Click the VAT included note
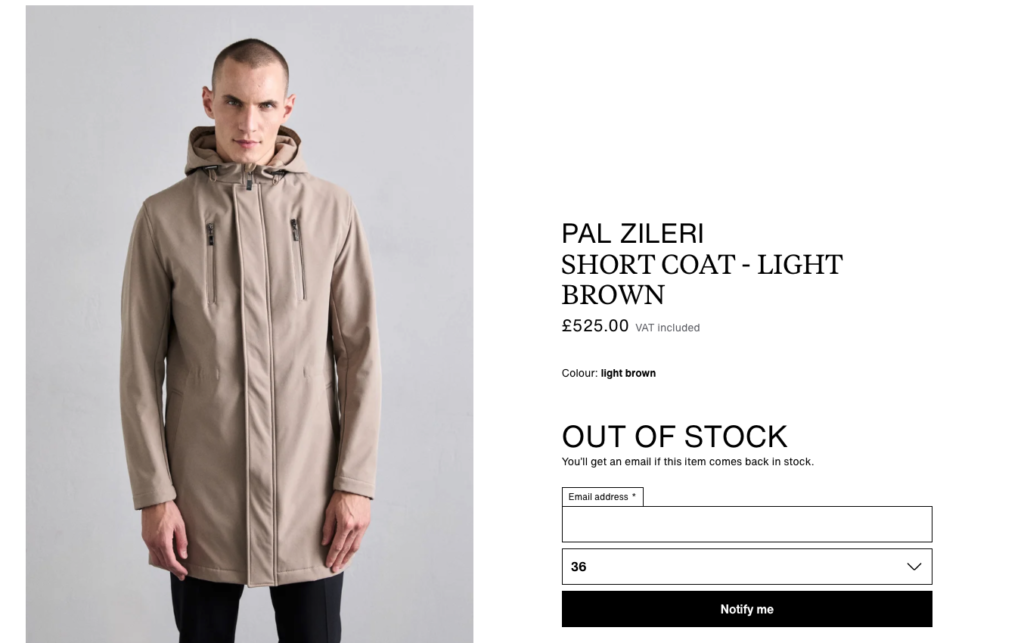The height and width of the screenshot is (643, 1024). [x=667, y=328]
